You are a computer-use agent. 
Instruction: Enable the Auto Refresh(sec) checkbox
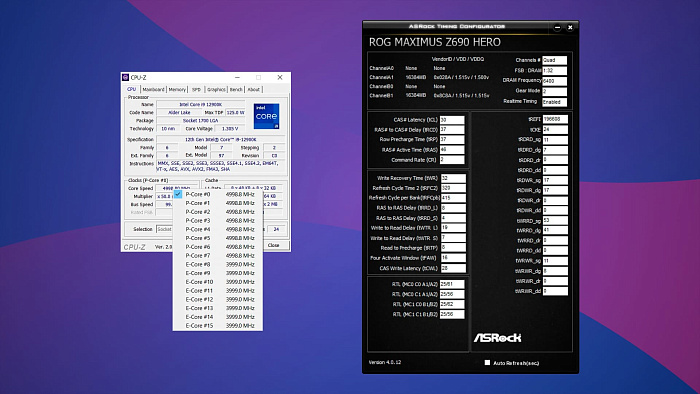[487, 363]
